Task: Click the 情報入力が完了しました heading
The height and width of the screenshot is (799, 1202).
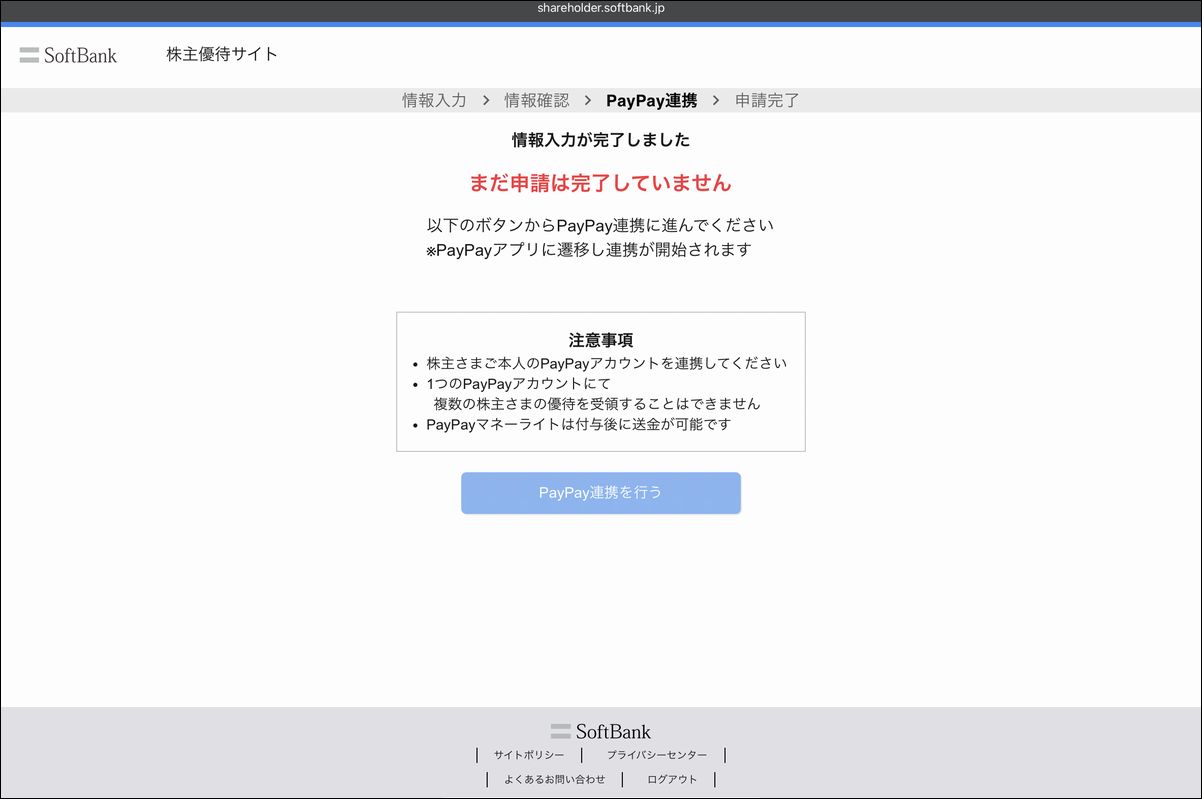Action: click(601, 140)
